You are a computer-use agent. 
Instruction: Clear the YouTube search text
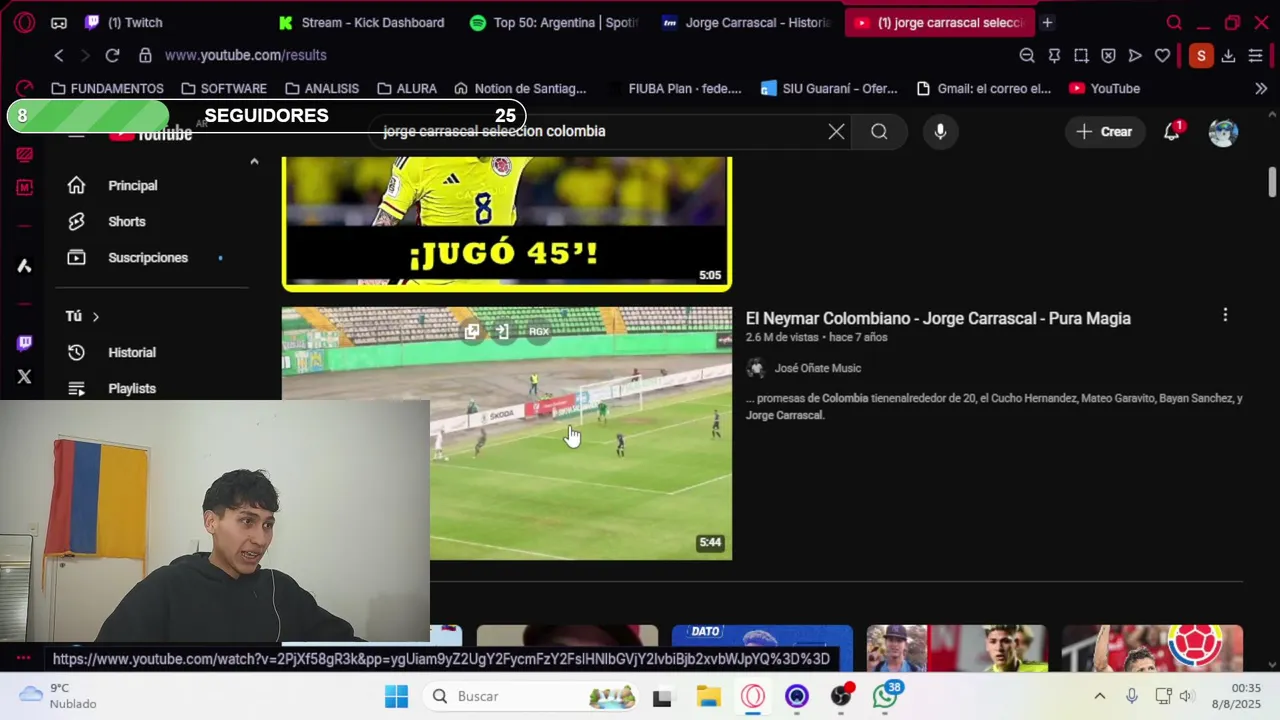(x=836, y=131)
